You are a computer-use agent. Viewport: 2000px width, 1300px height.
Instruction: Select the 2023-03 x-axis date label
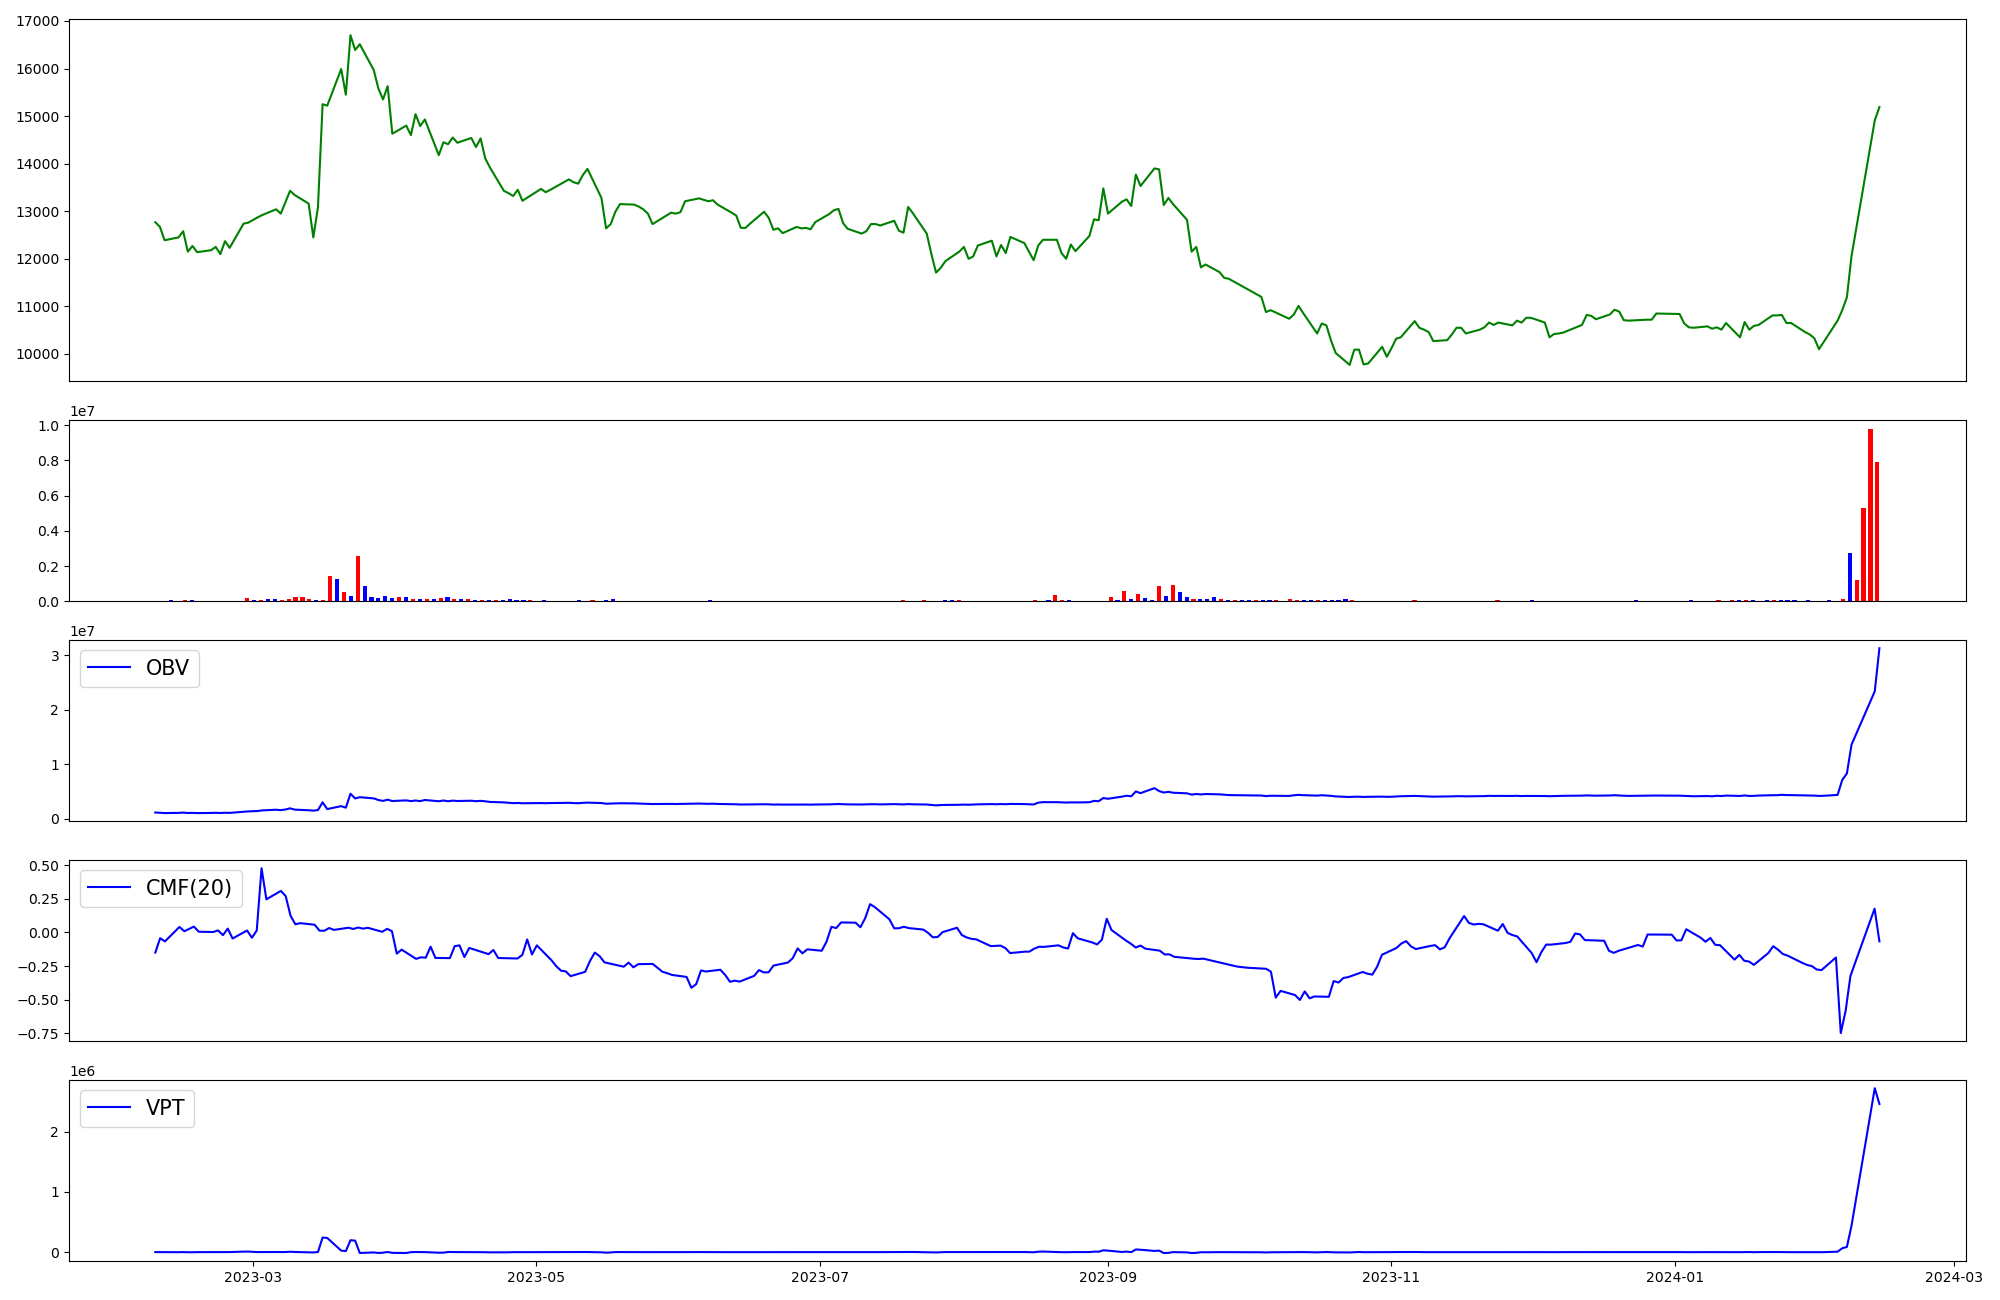coord(253,1277)
